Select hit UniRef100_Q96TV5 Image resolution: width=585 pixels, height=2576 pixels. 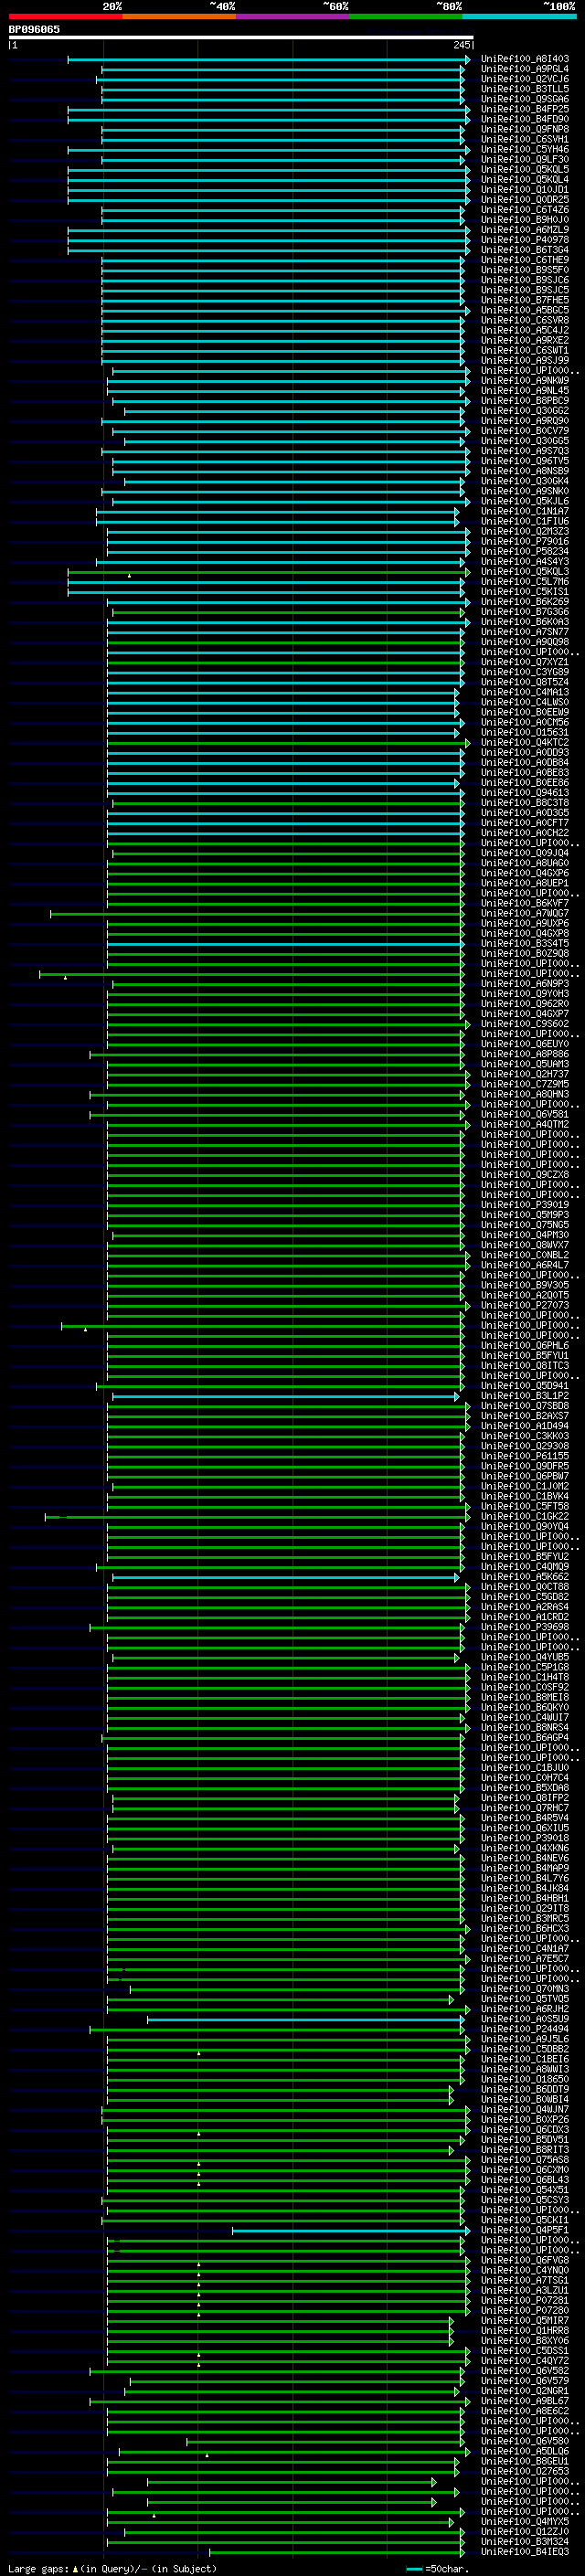(x=525, y=461)
